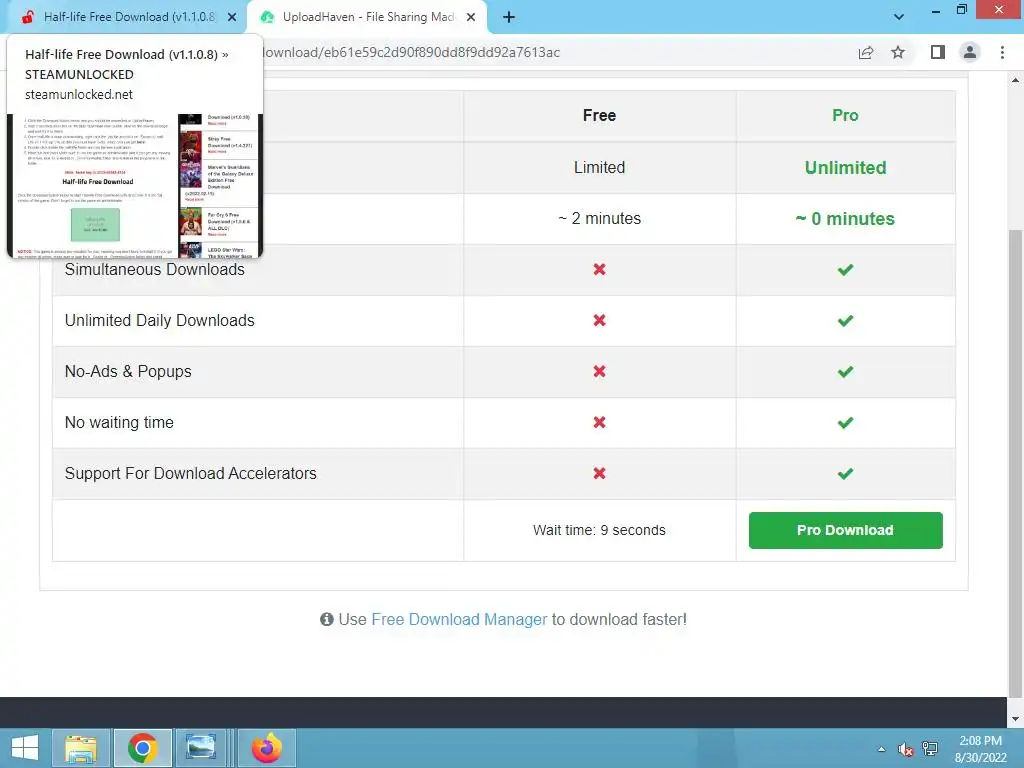Click the No-Ads & Popups row label
This screenshot has width=1024, height=768.
tap(128, 372)
